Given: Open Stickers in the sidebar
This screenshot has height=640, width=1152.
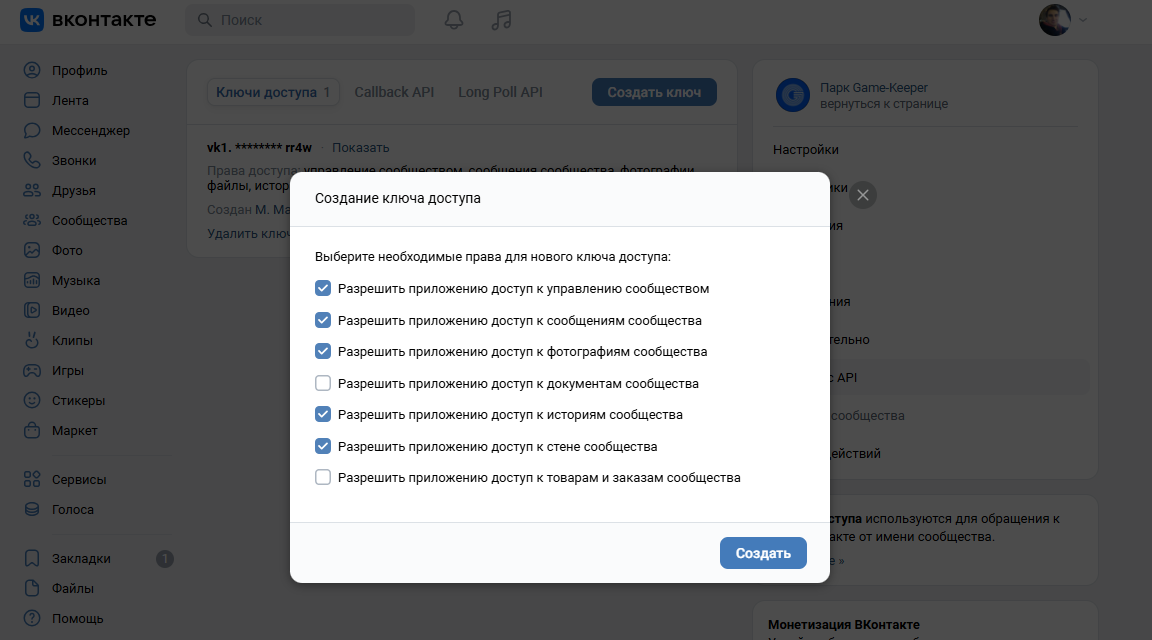Looking at the screenshot, I should click(x=78, y=401).
